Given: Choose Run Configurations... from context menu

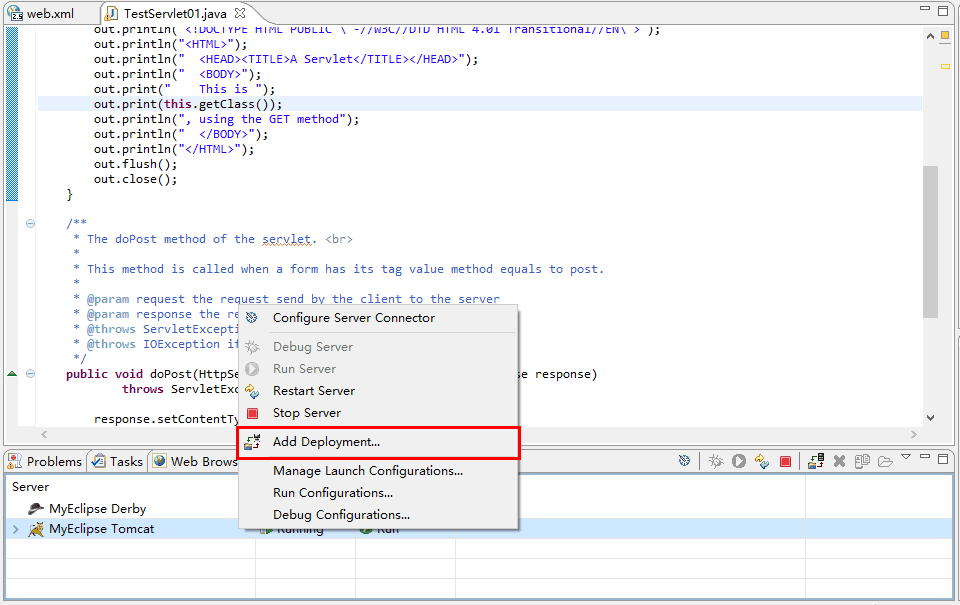Looking at the screenshot, I should coord(332,493).
